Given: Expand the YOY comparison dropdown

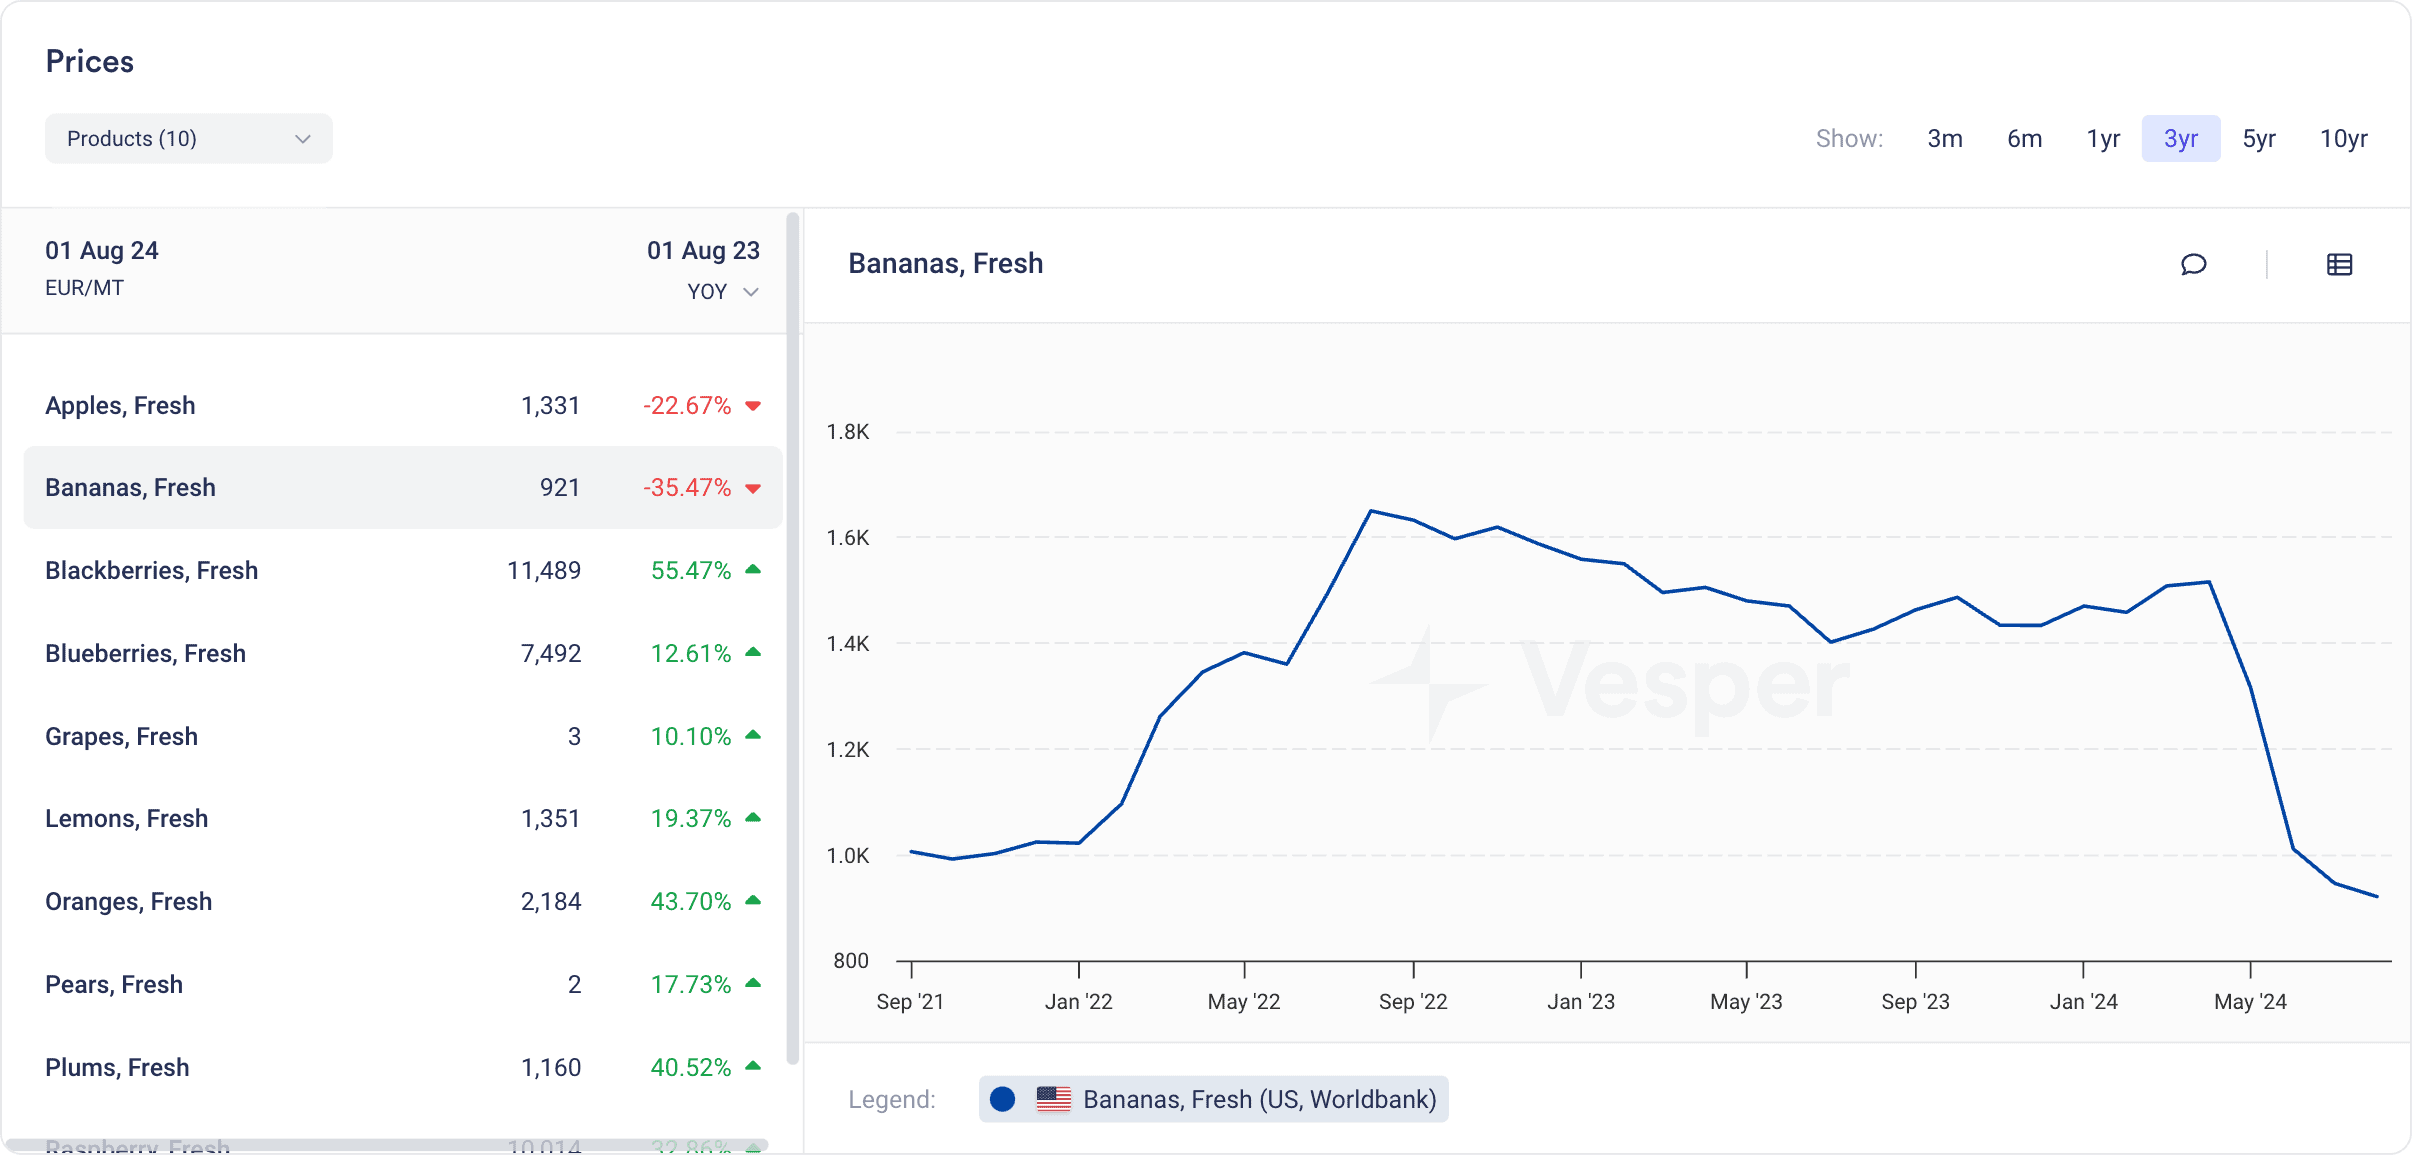Looking at the screenshot, I should pos(723,292).
